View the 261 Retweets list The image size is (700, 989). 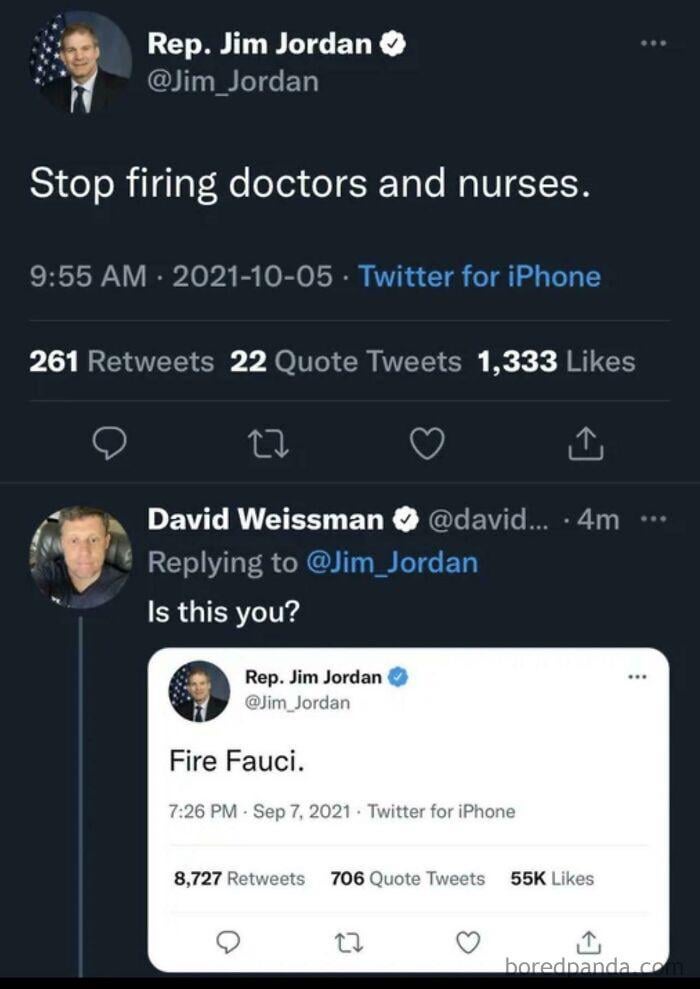[x=121, y=361]
